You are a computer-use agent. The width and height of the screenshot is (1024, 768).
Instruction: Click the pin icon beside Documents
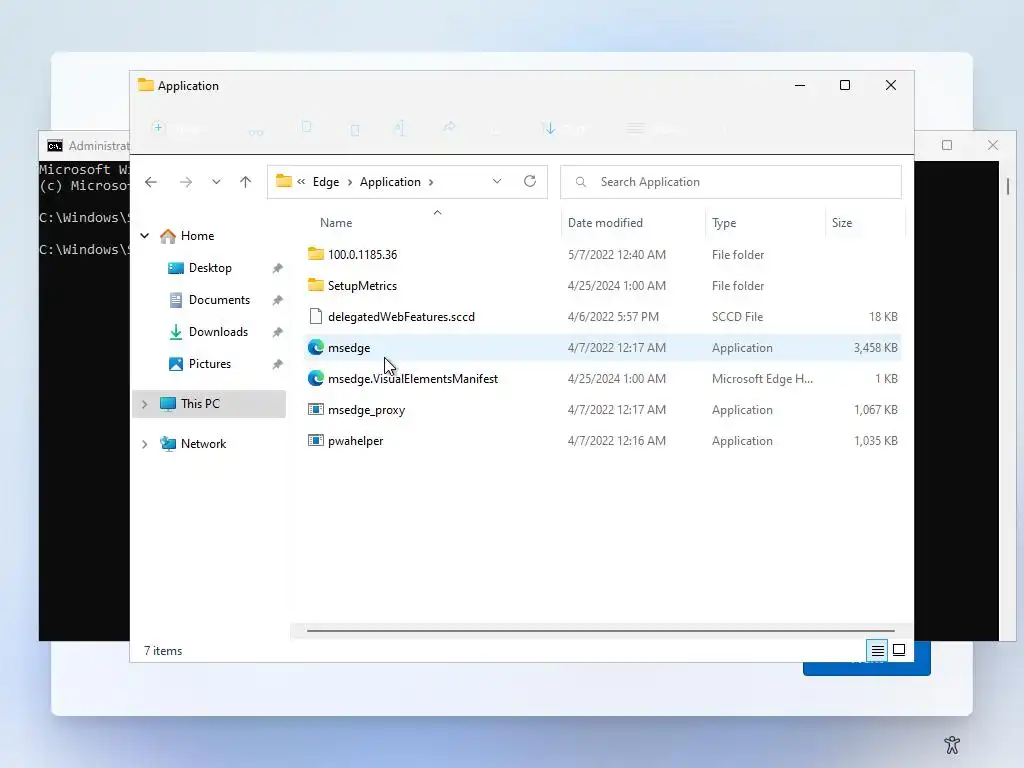(x=278, y=300)
